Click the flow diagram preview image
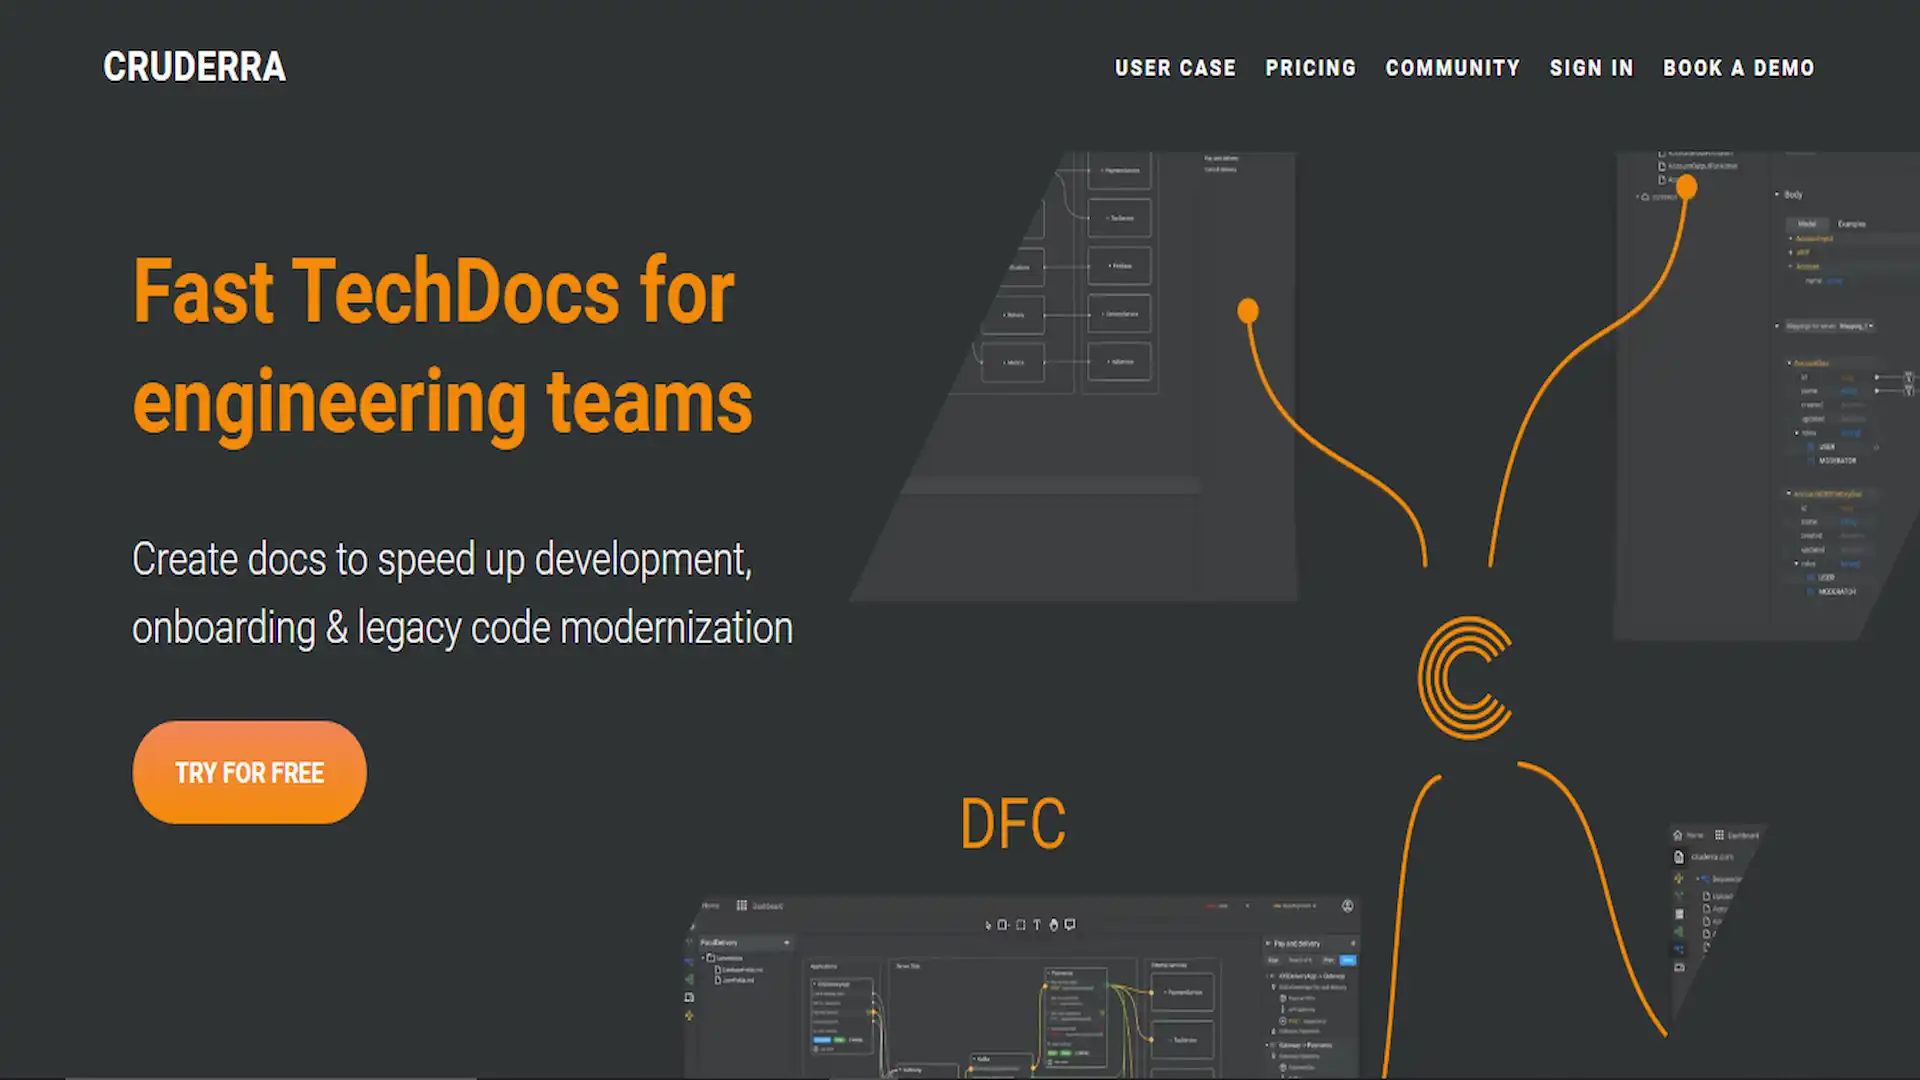This screenshot has height=1080, width=1920. coord(1073,376)
